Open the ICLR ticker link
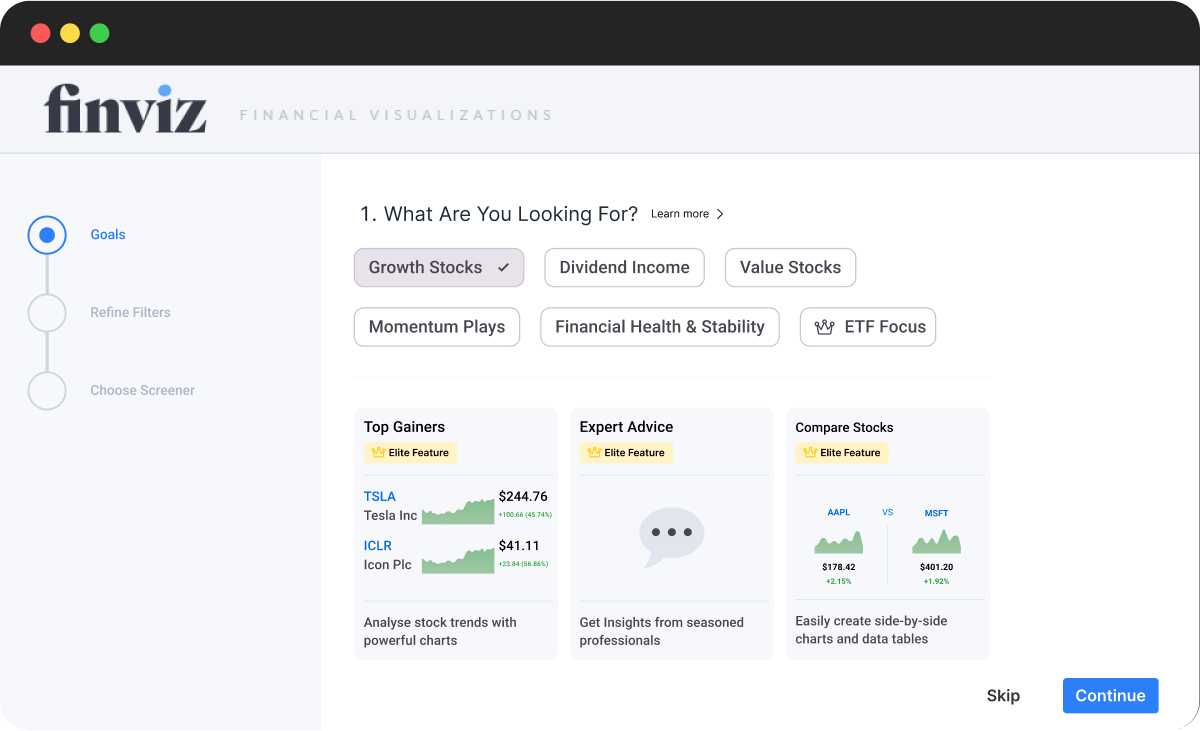 [x=378, y=546]
